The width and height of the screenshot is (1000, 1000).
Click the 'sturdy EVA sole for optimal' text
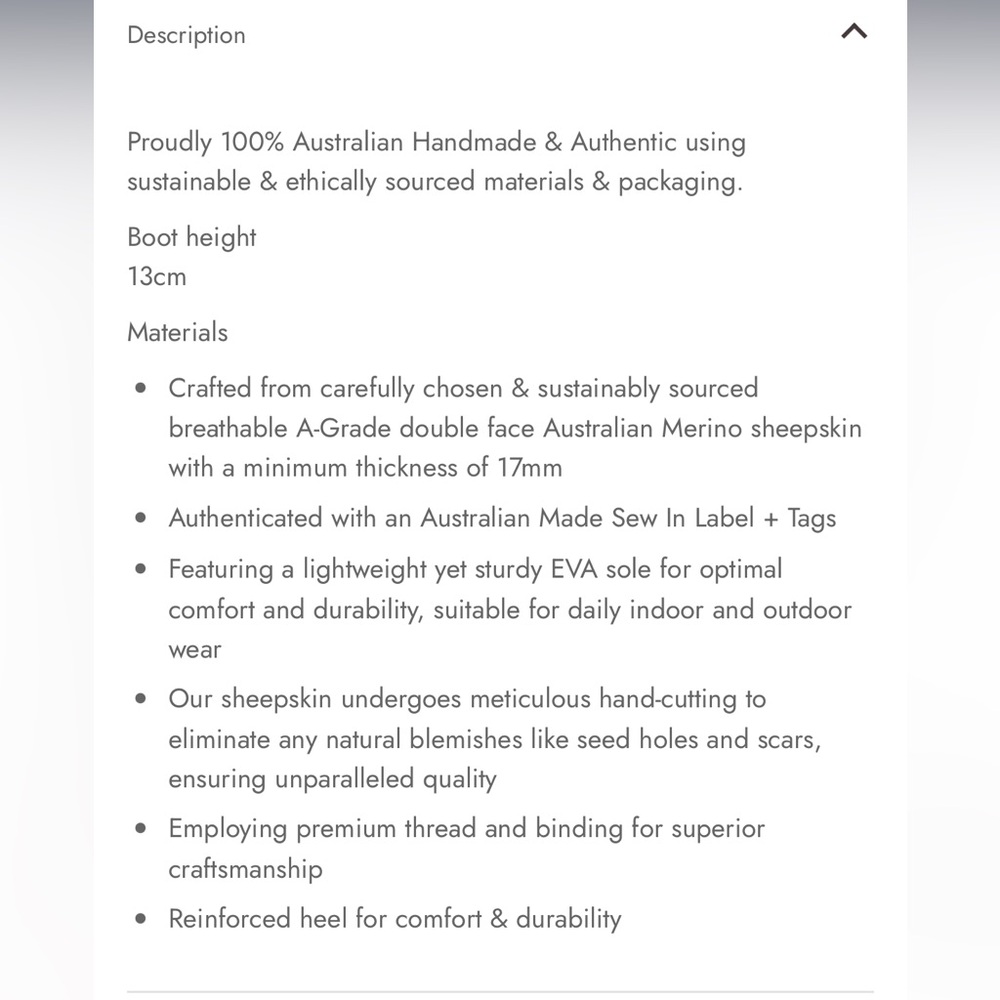[628, 569]
